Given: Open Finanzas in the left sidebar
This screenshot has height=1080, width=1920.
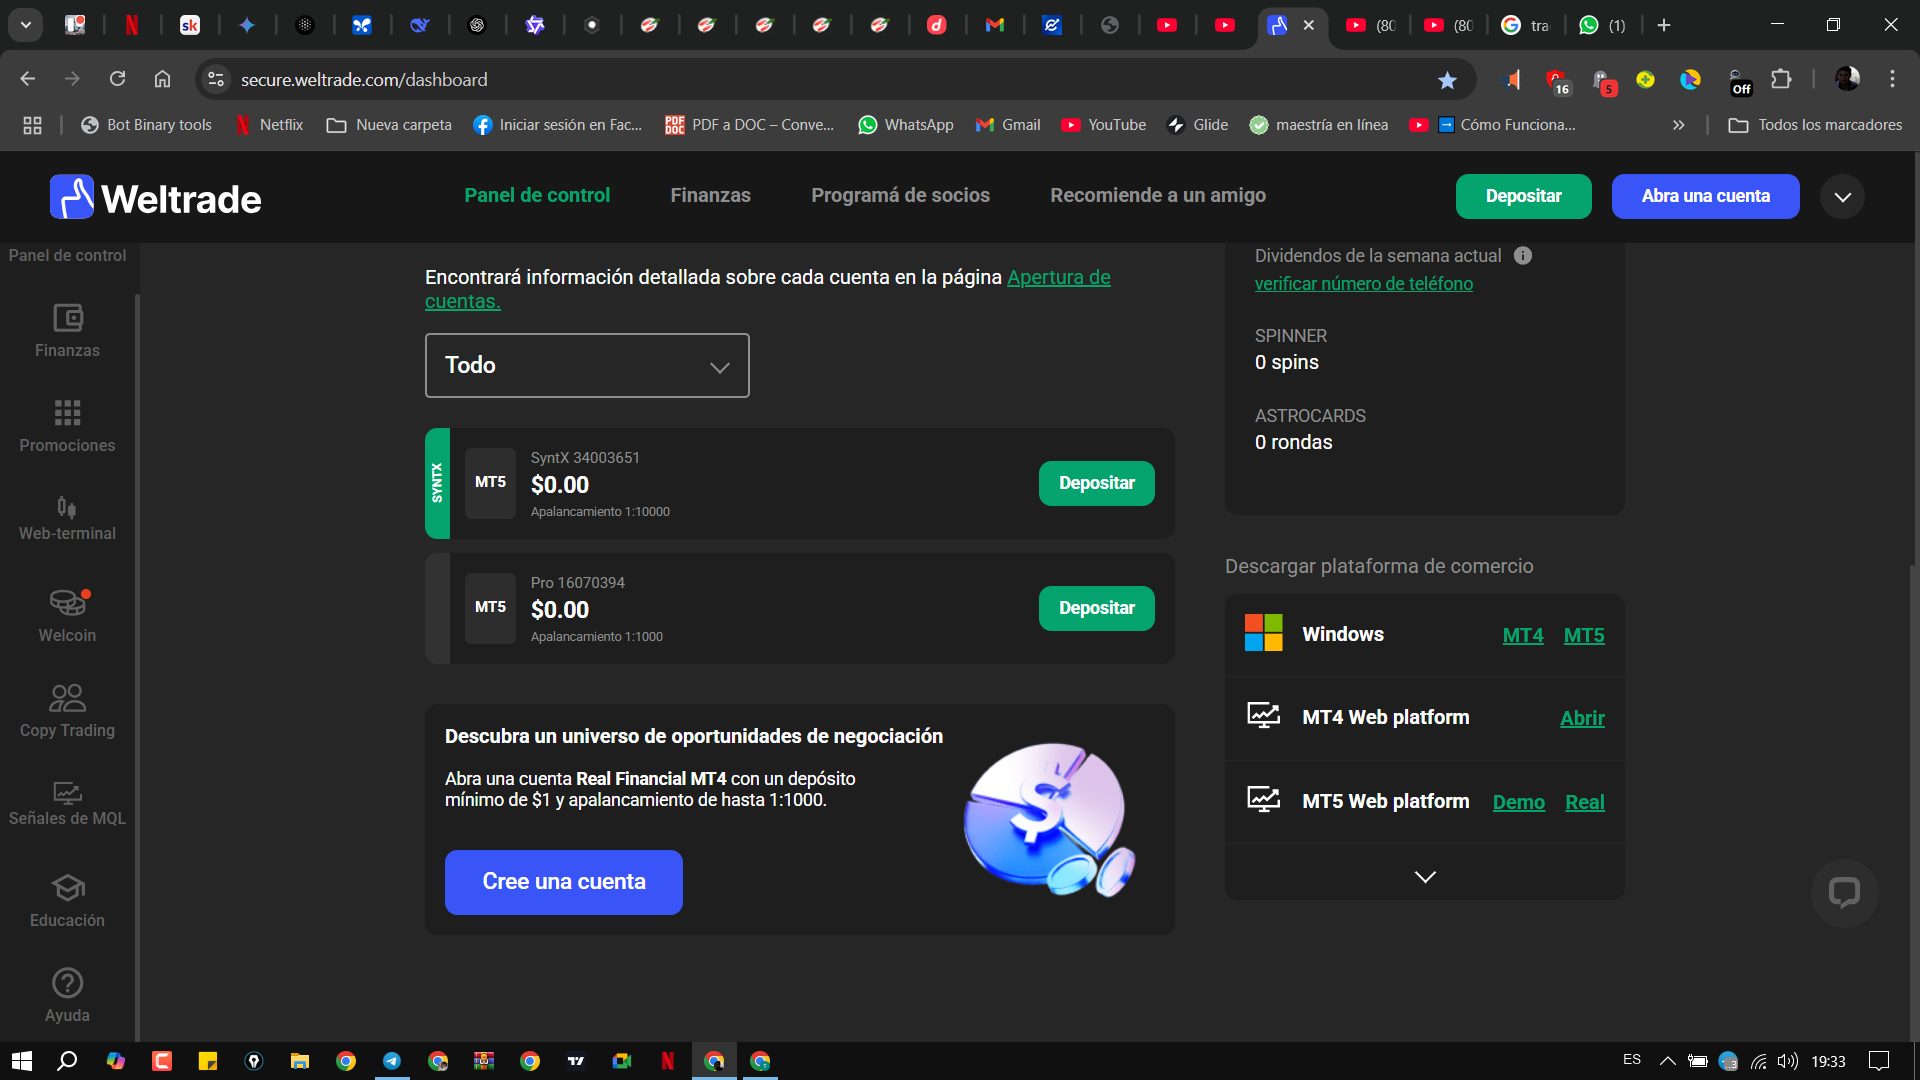Looking at the screenshot, I should (67, 331).
